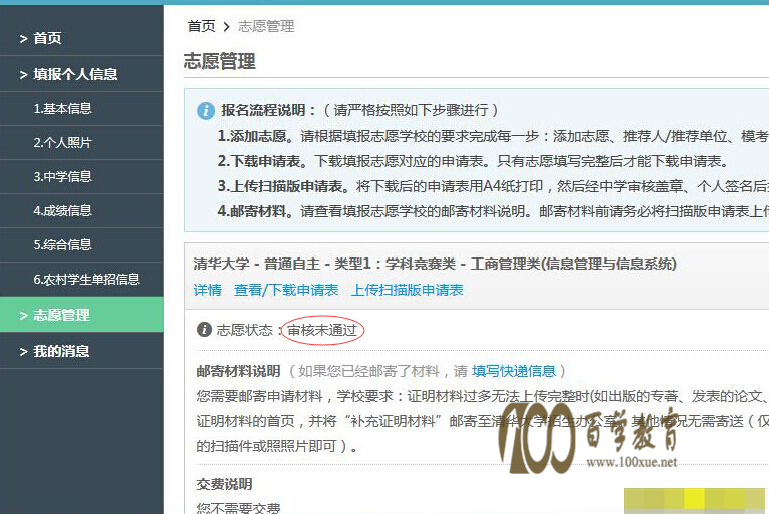This screenshot has width=769, height=514.
Task: Click the 志愿管理 page heading
Action: coord(220,61)
